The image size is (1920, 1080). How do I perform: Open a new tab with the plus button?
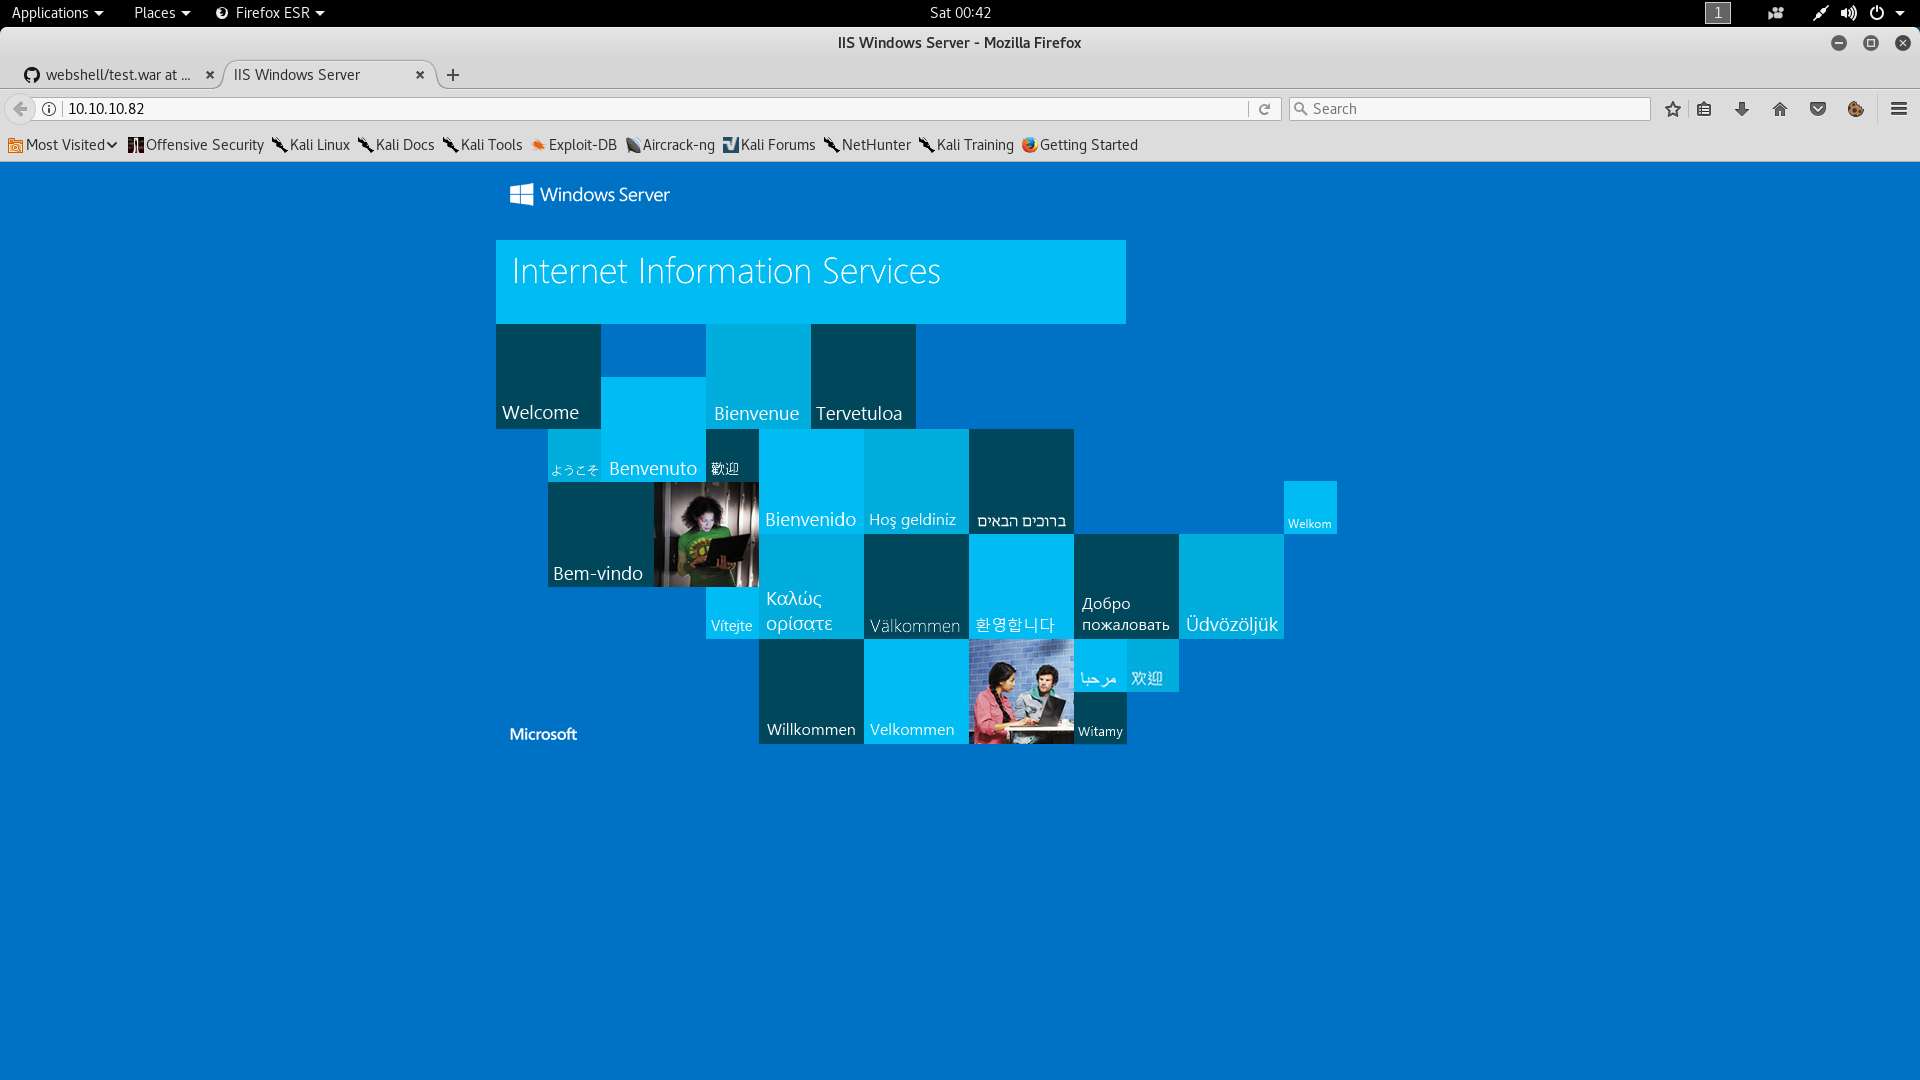[453, 74]
